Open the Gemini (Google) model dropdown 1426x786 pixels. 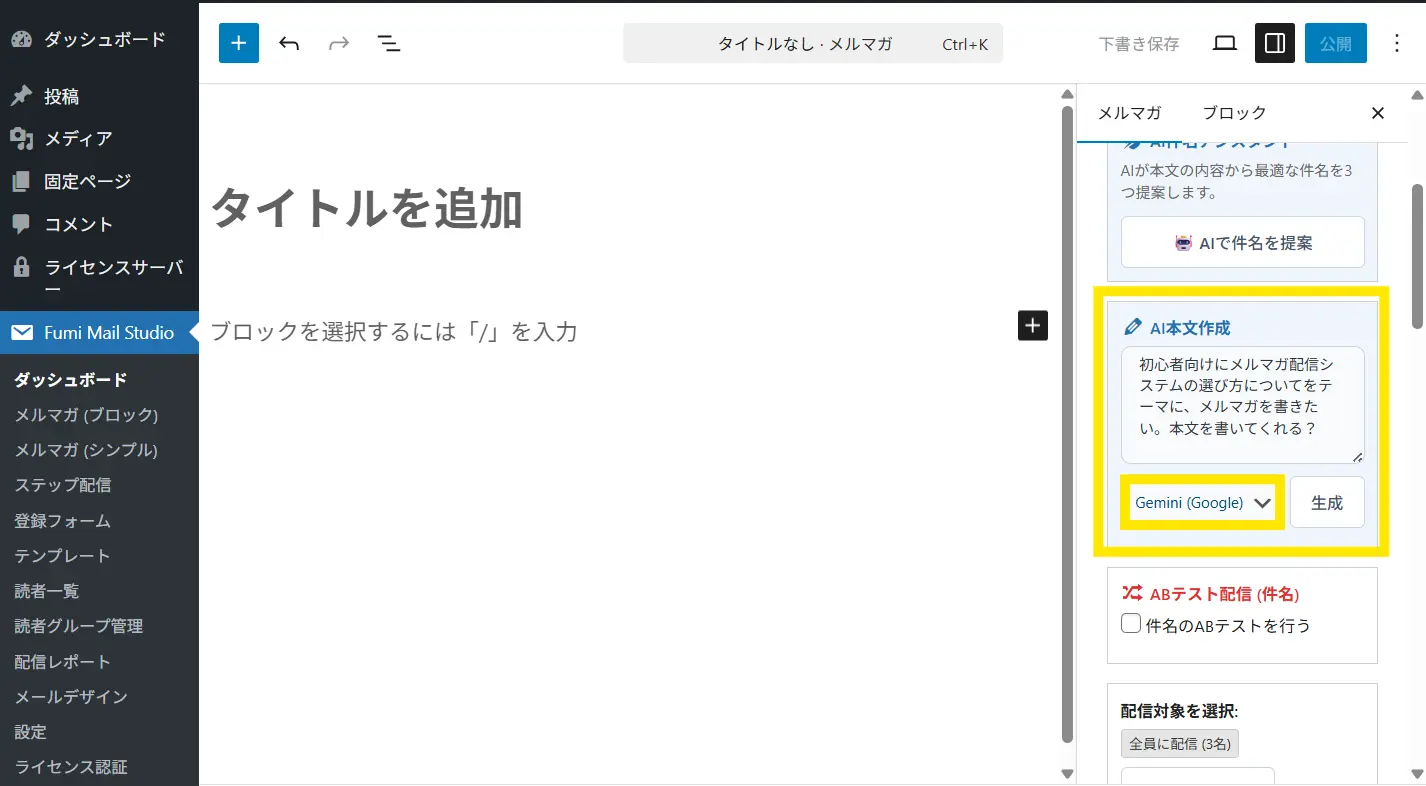[1202, 502]
